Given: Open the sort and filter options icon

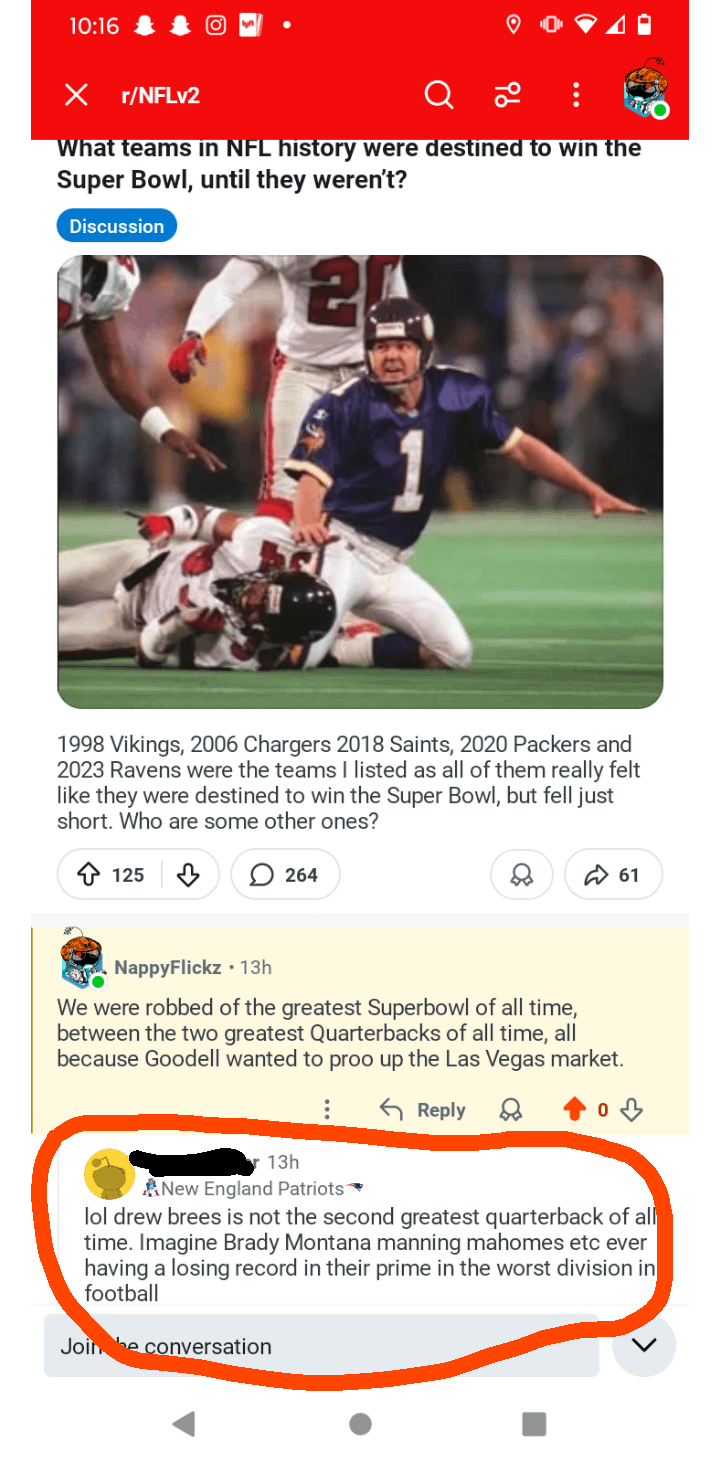Looking at the screenshot, I should pyautogui.click(x=507, y=95).
